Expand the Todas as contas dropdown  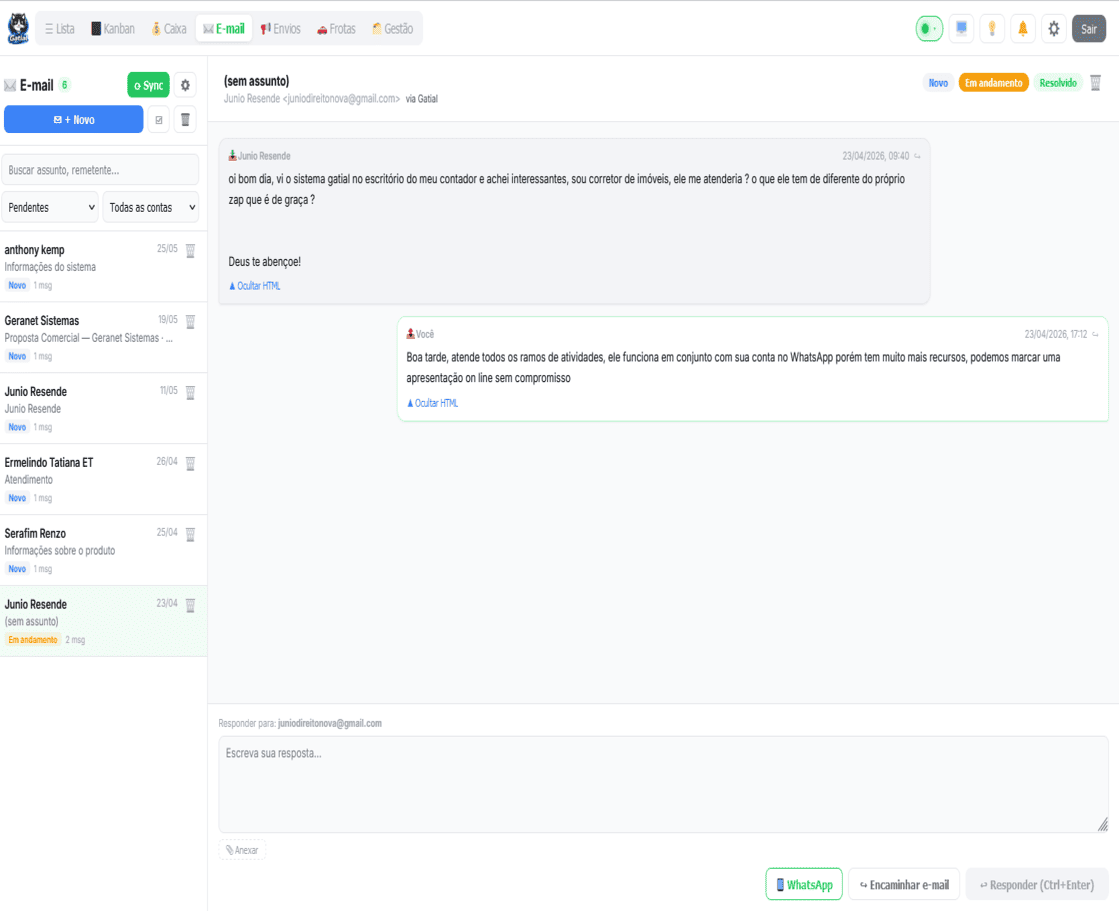coord(151,207)
